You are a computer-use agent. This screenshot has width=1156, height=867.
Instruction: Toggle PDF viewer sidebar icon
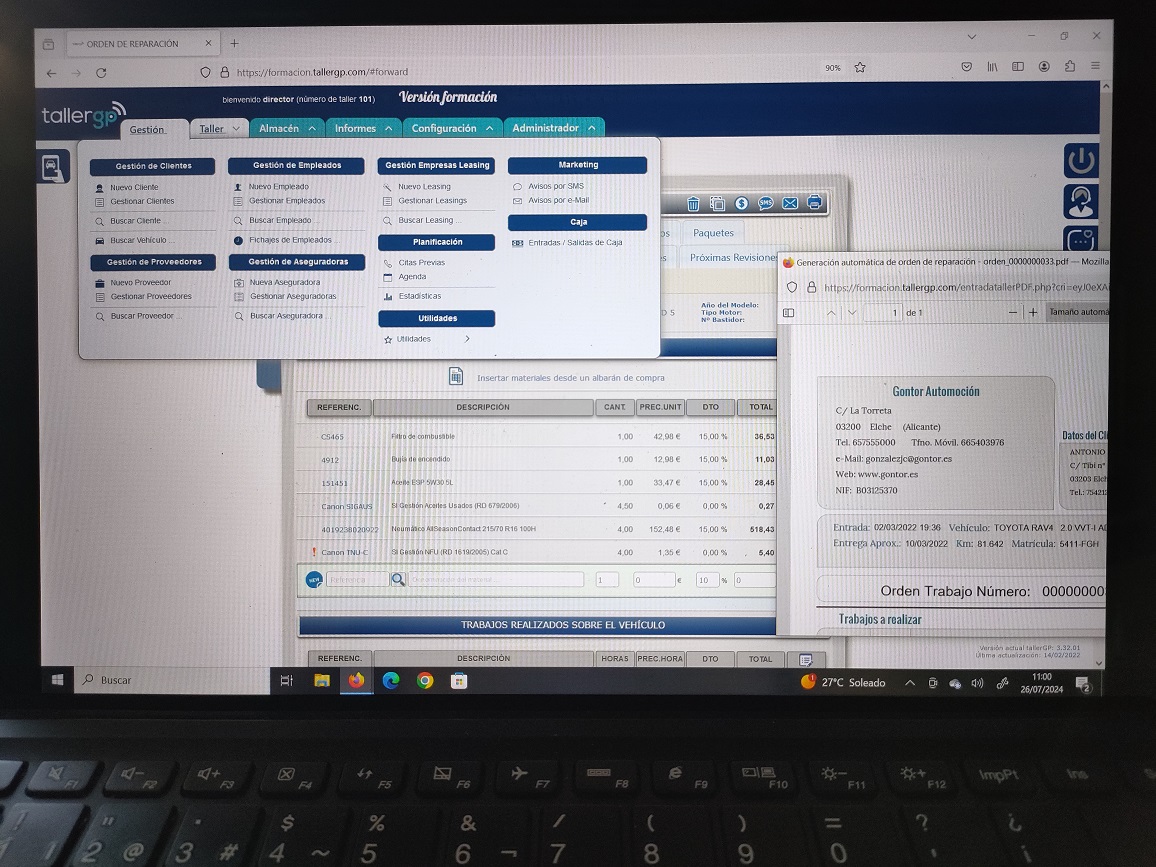tap(788, 313)
